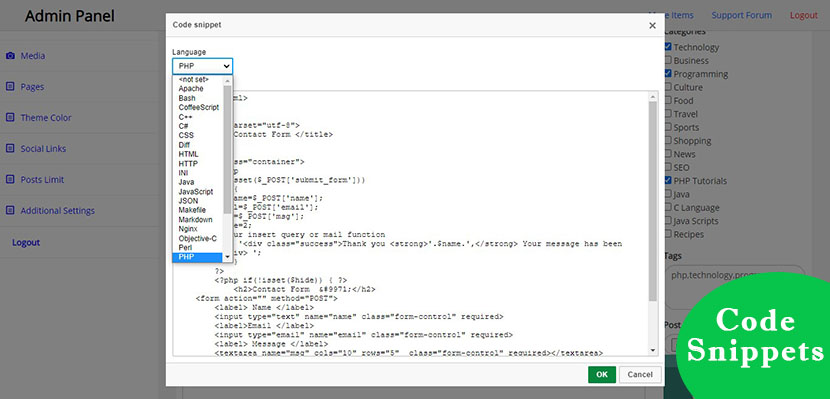Uncheck the Technology category
Screen dimensions: 830x399
point(668,47)
